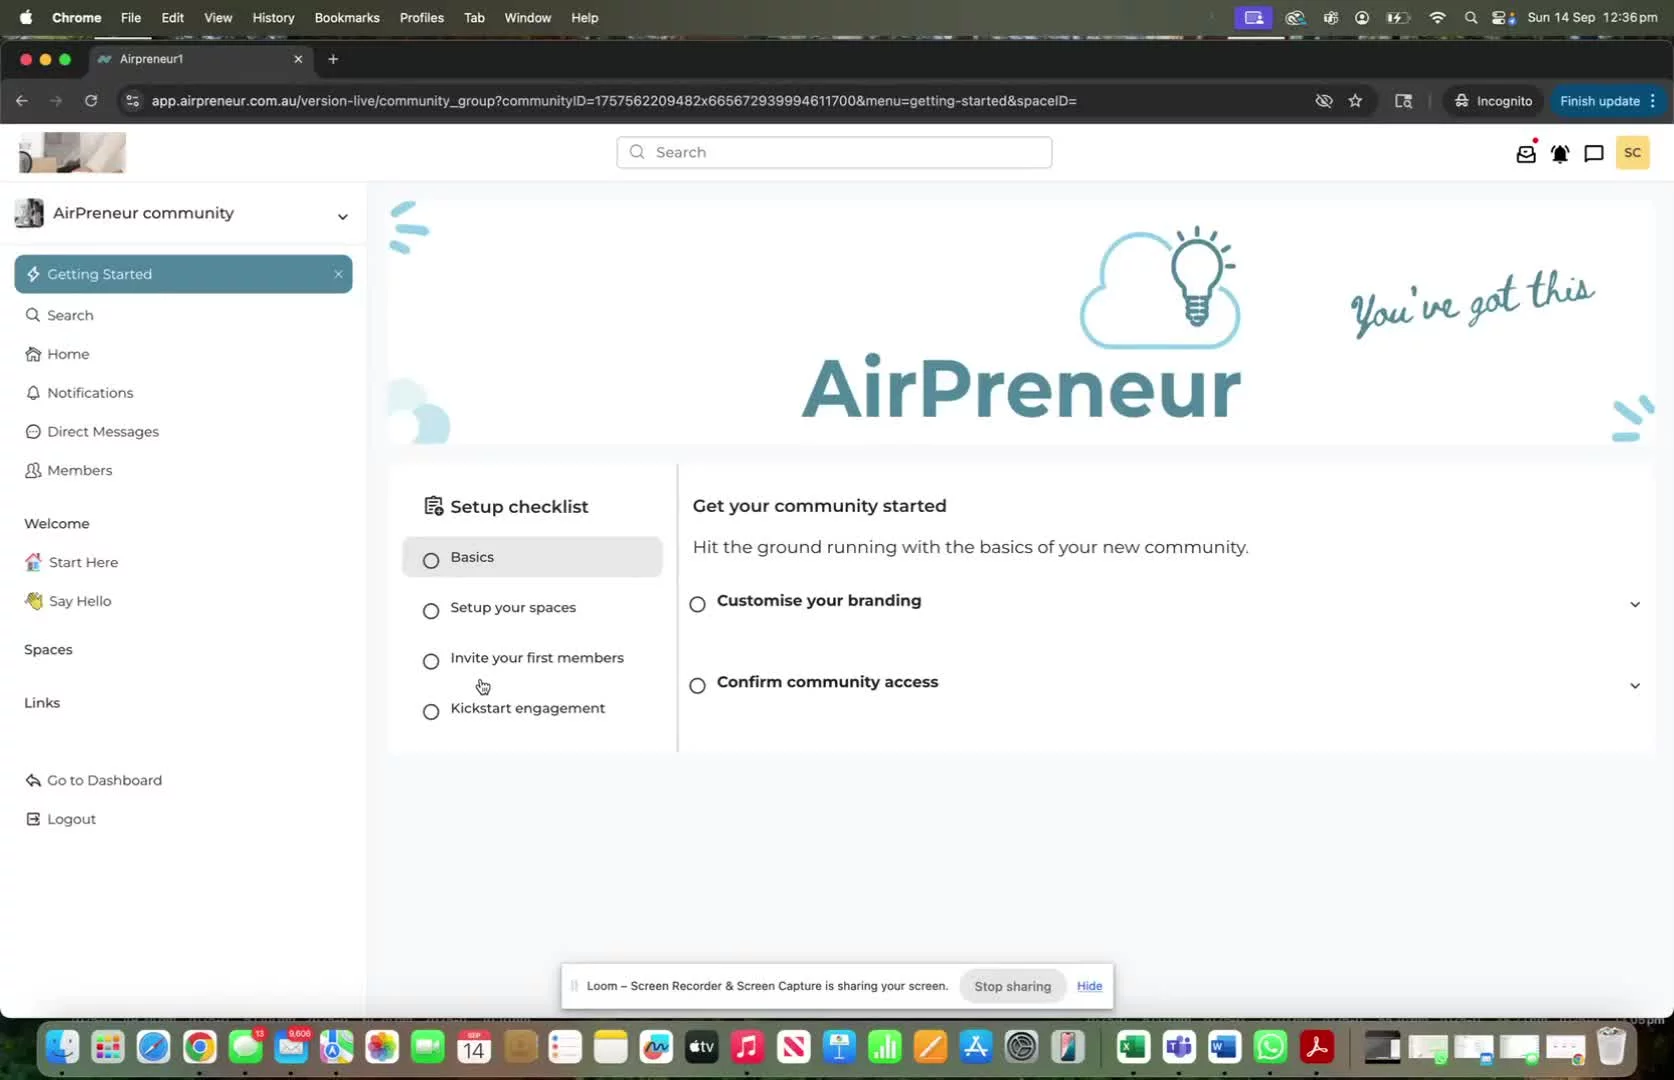Open the Wi-Fi status menu icon
The height and width of the screenshot is (1080, 1674).
[1437, 17]
